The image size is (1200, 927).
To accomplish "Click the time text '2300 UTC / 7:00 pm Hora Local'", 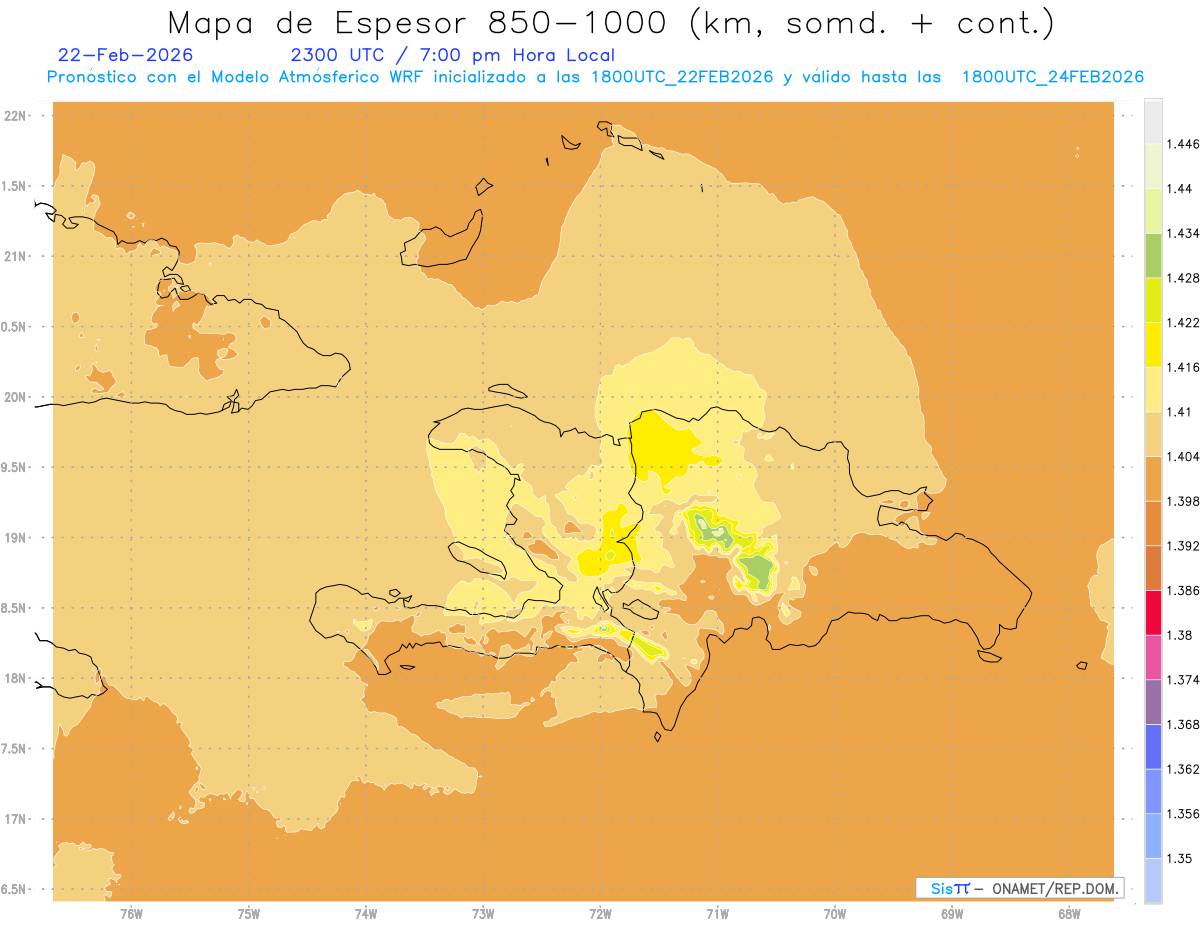I will point(452,56).
